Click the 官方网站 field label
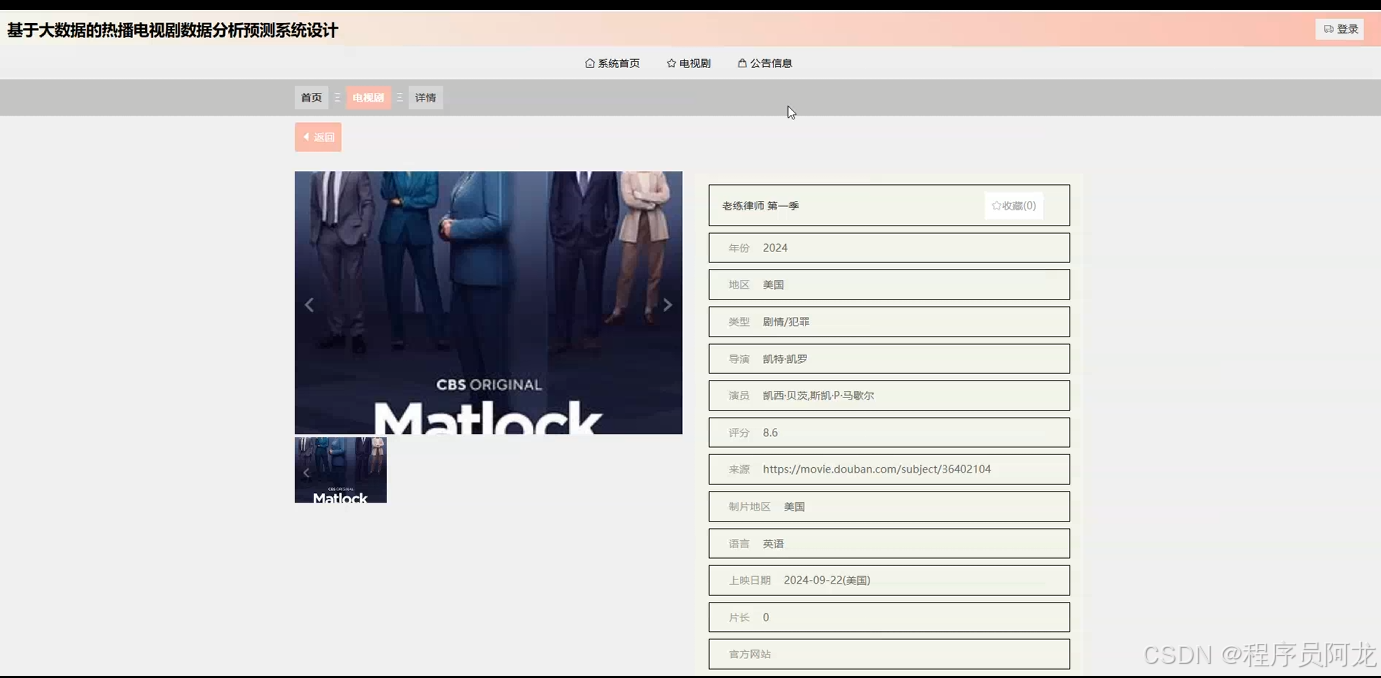 pos(749,654)
